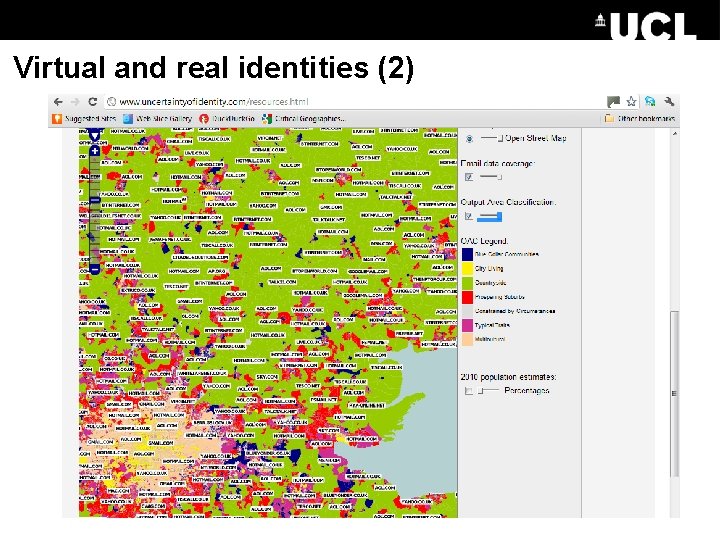The height and width of the screenshot is (540, 720).
Task: Open the browser wrench settings menu
Action: (669, 101)
